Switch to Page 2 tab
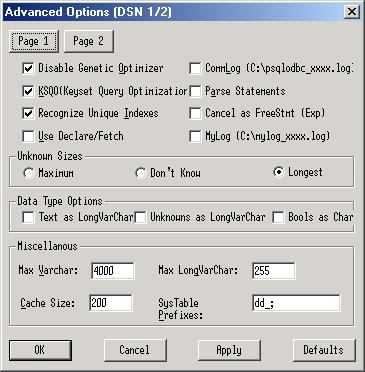Screen dimensions: 365x372 (x=89, y=41)
